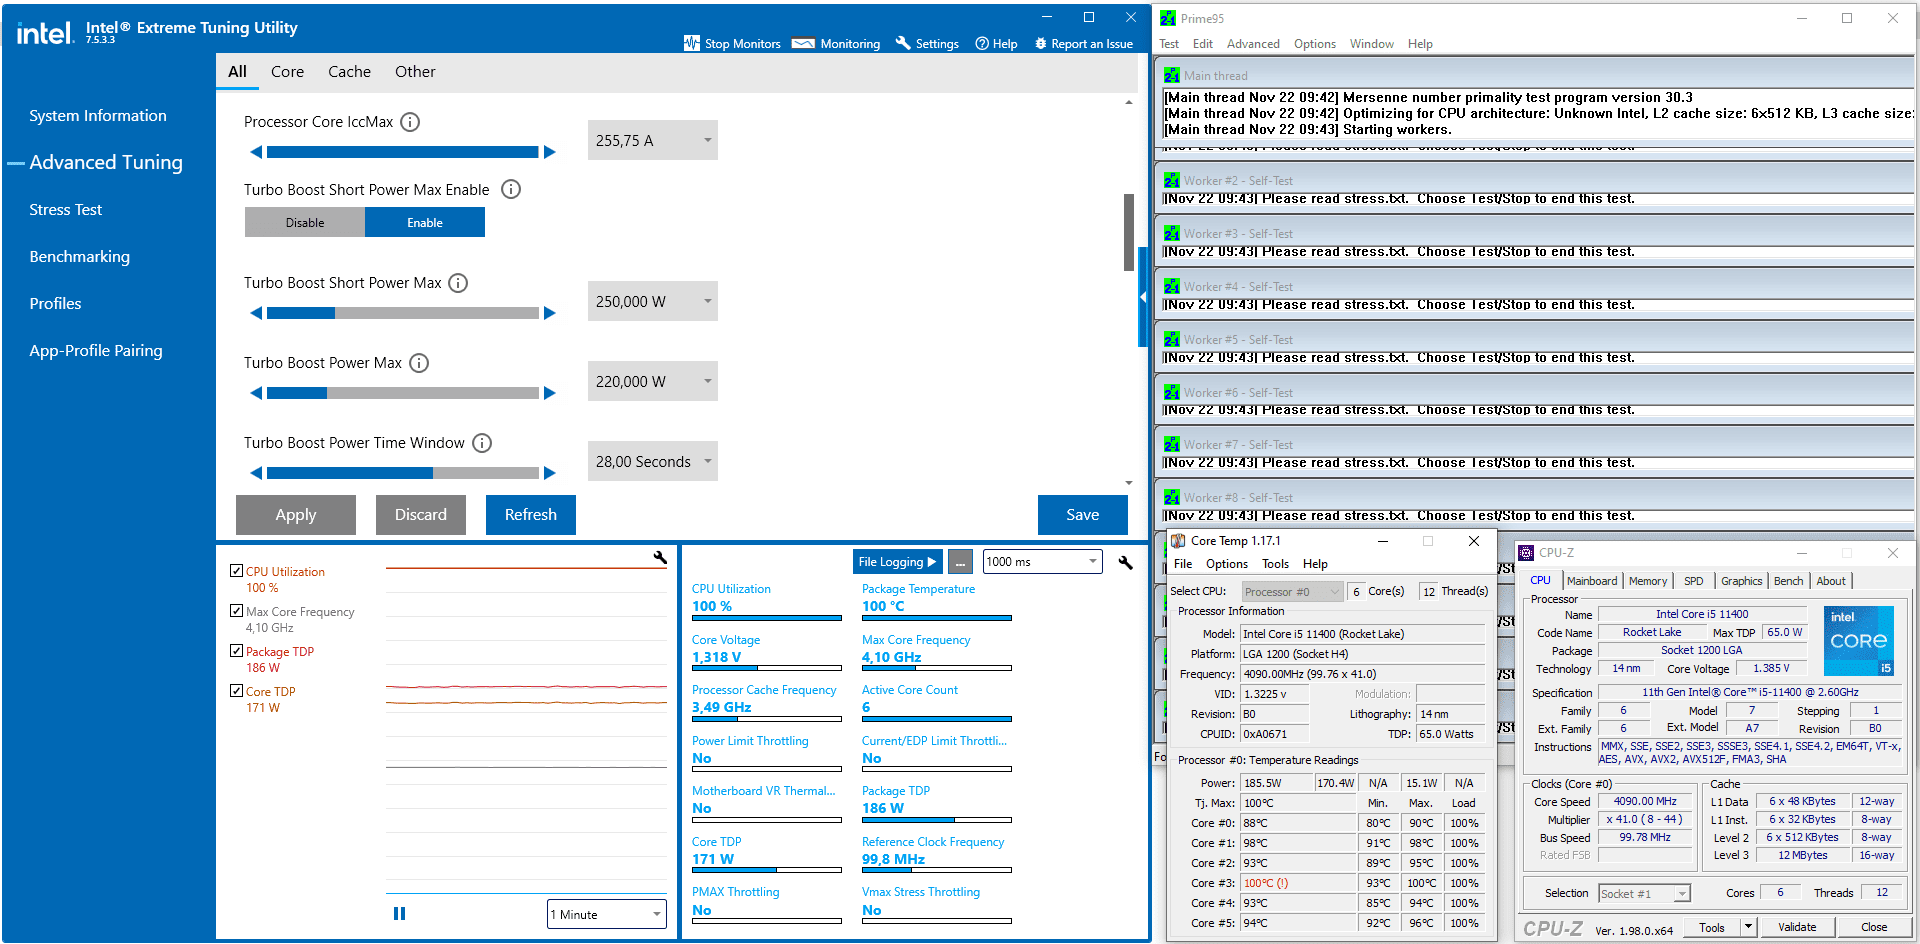Click the Discard button

[421, 515]
